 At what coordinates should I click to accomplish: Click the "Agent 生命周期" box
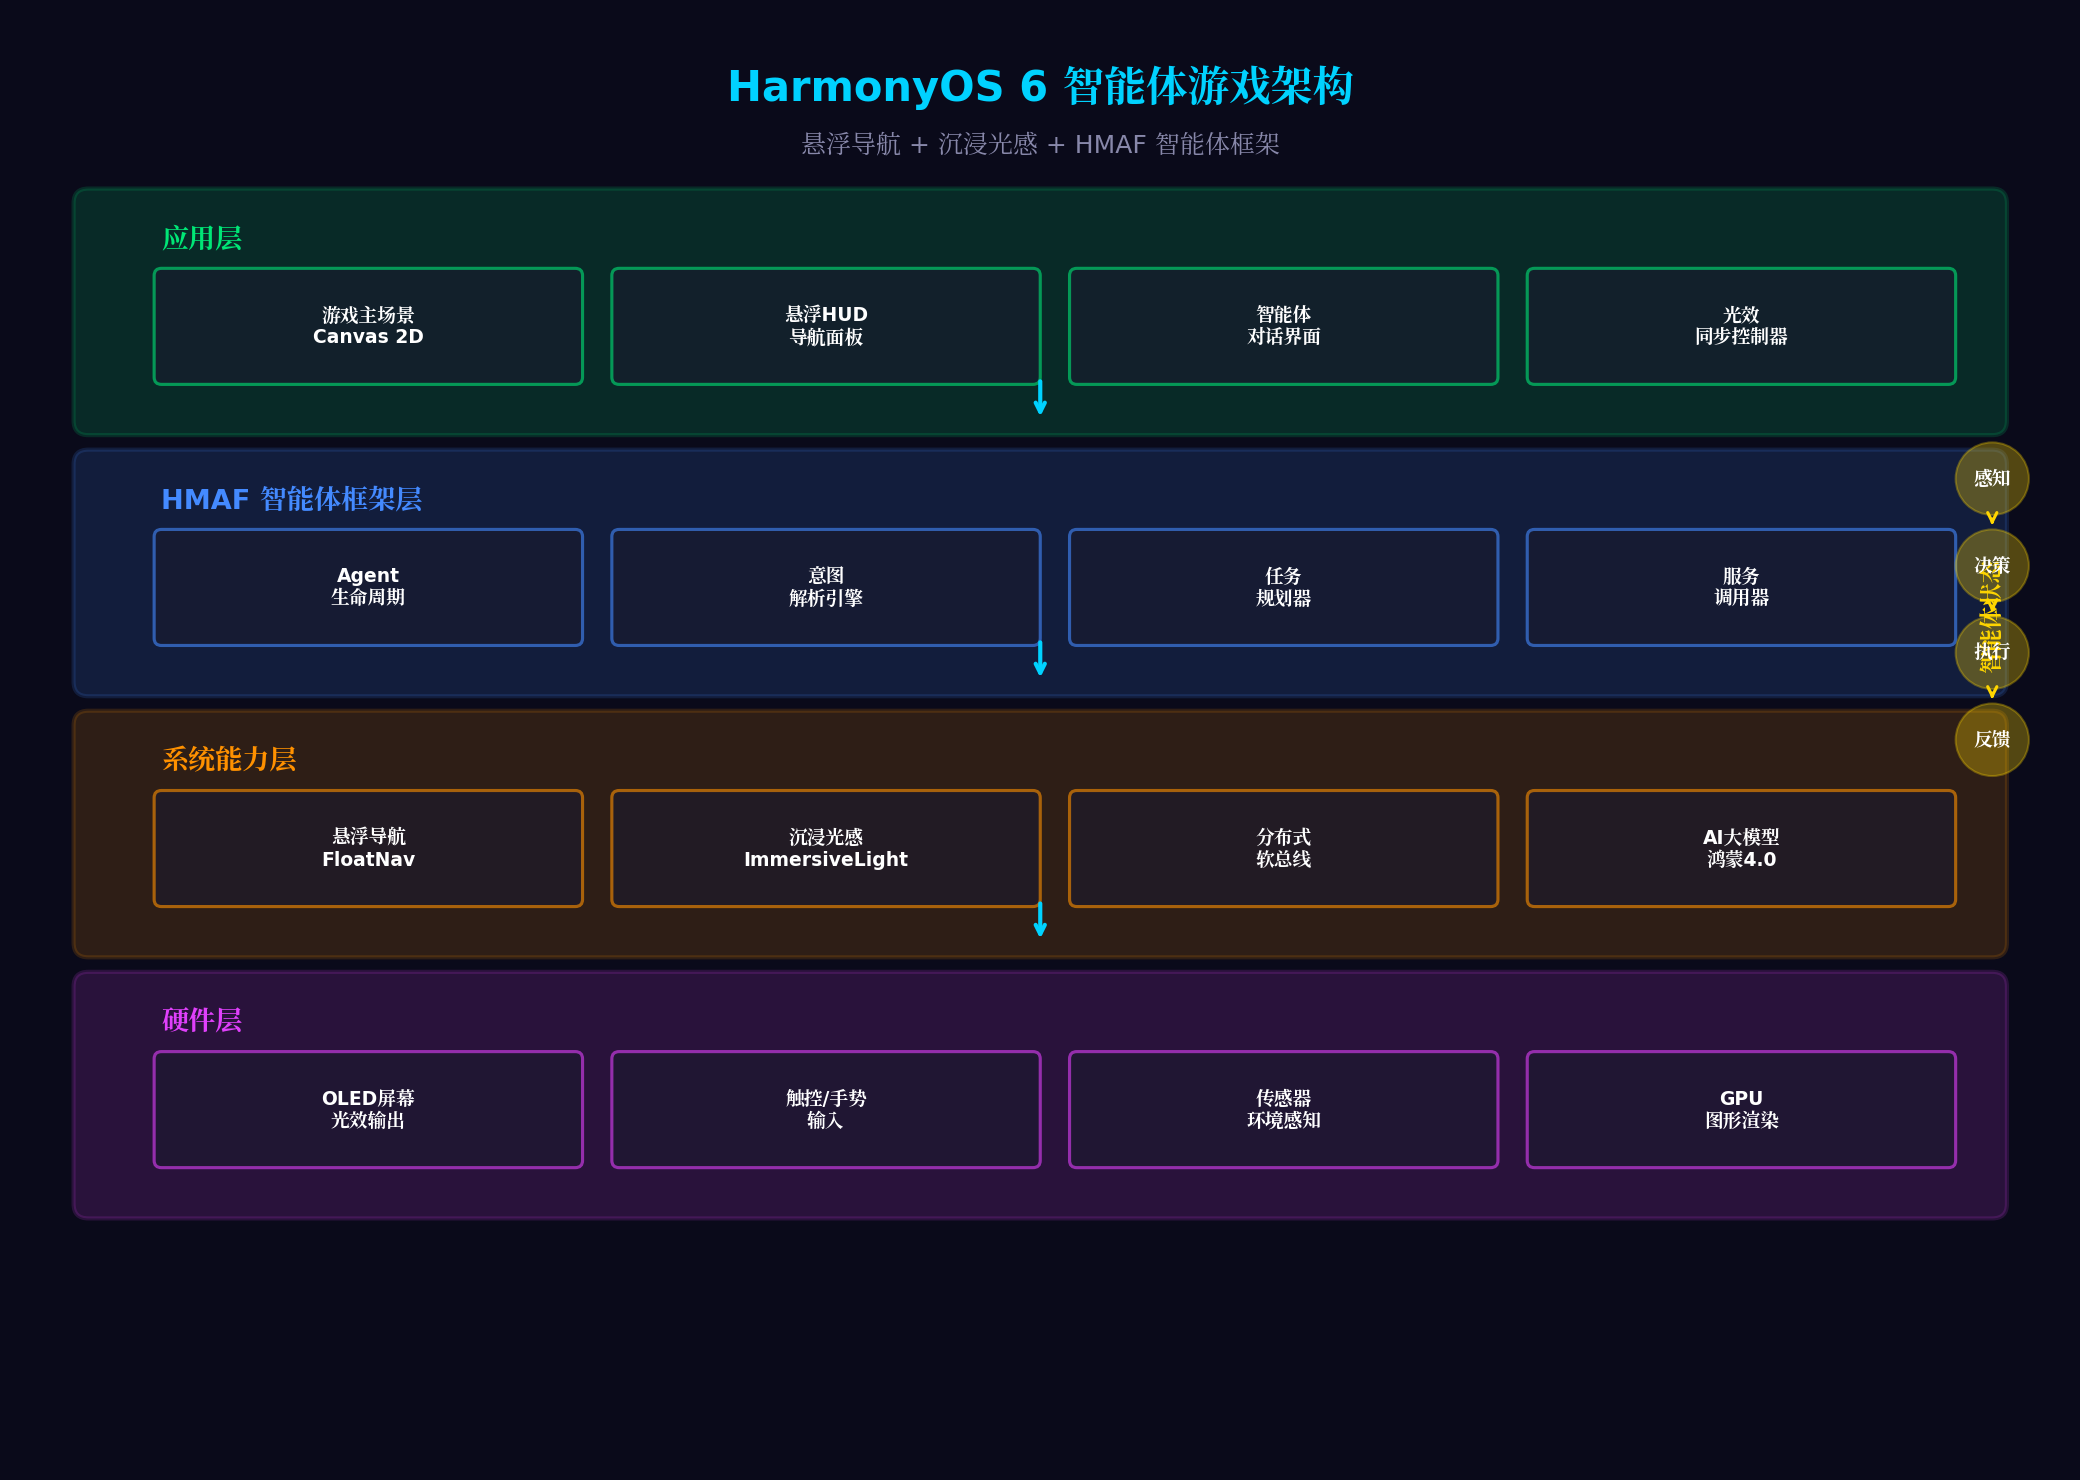coord(368,587)
